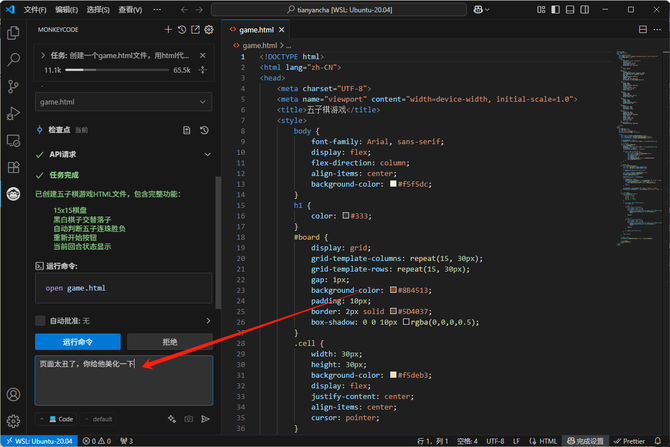
Task: Open MonkeyCode task history
Action: (182, 30)
